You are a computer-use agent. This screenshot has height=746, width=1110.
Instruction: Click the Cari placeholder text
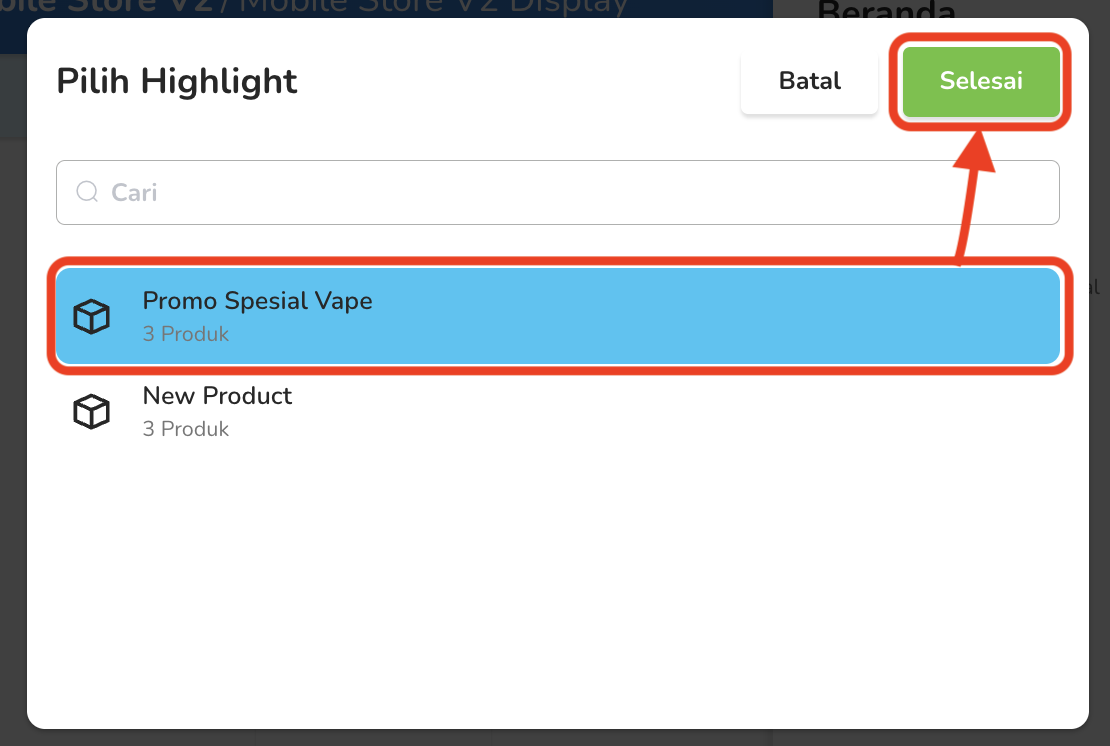coord(134,193)
